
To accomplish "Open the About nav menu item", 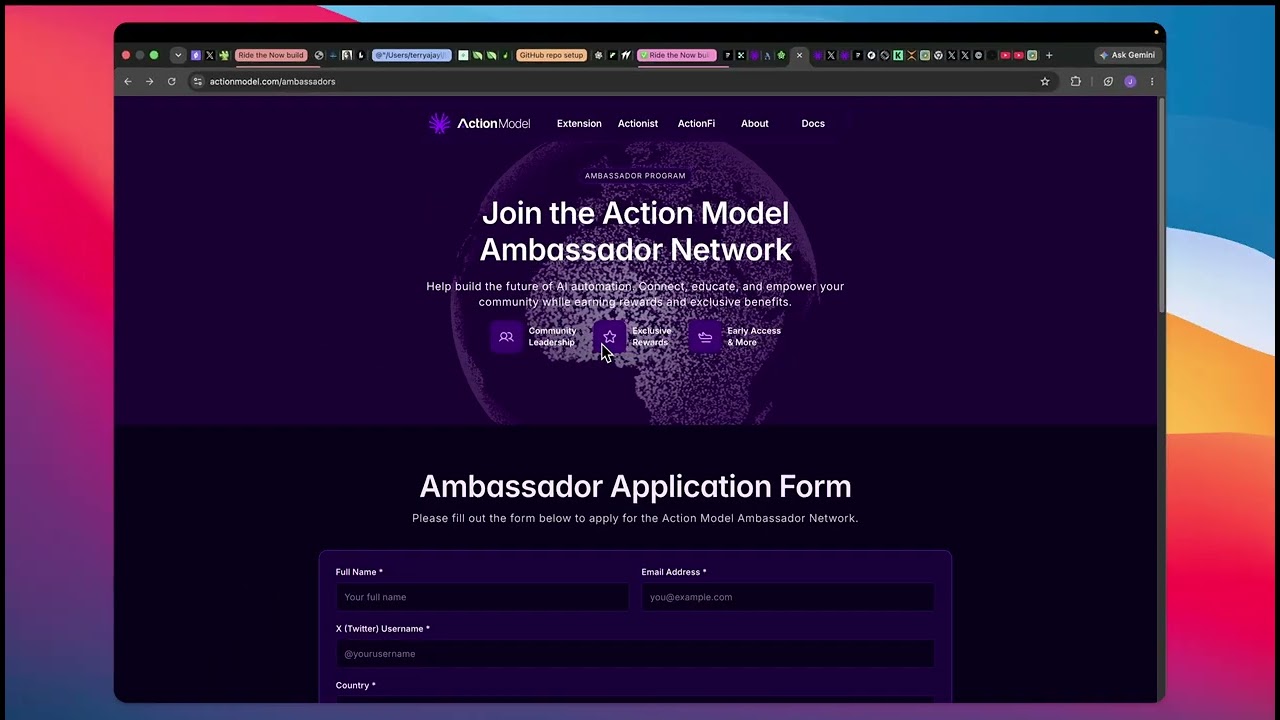I will pyautogui.click(x=755, y=123).
